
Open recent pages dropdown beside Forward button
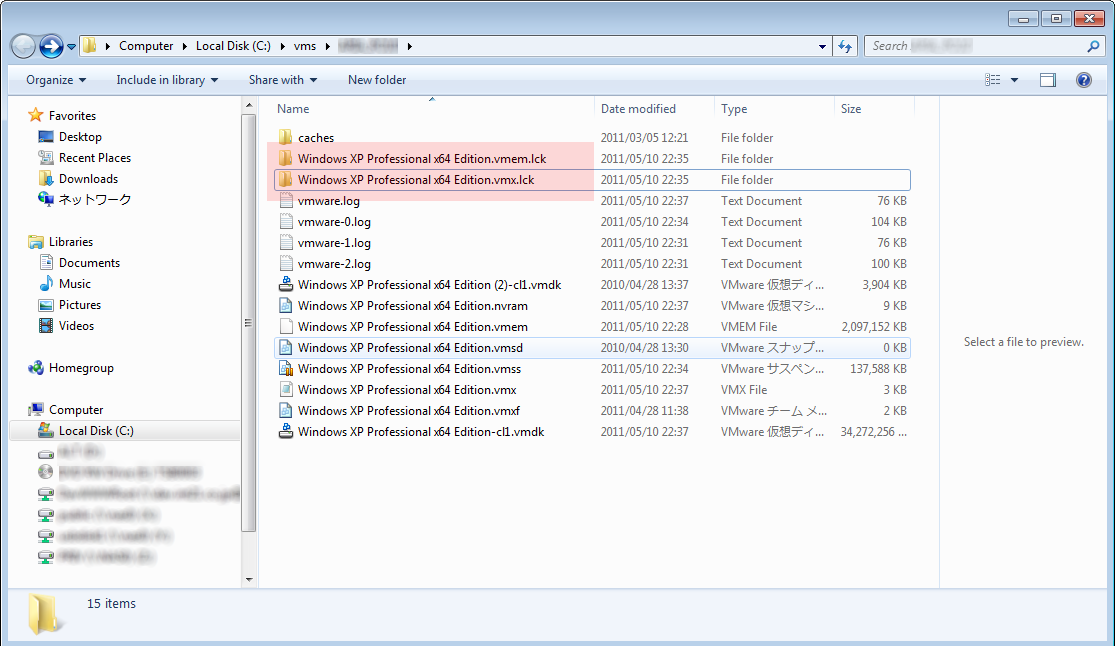[x=71, y=48]
